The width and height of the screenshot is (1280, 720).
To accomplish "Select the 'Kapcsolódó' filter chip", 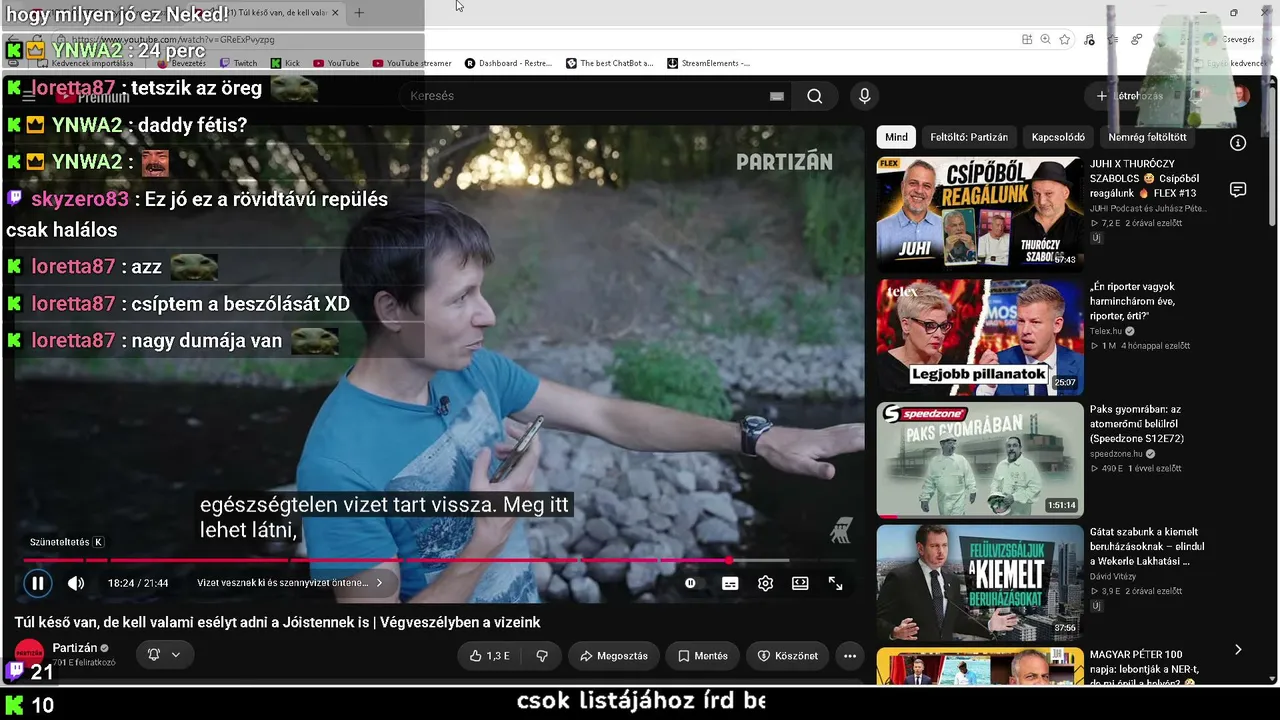I will click(1058, 137).
